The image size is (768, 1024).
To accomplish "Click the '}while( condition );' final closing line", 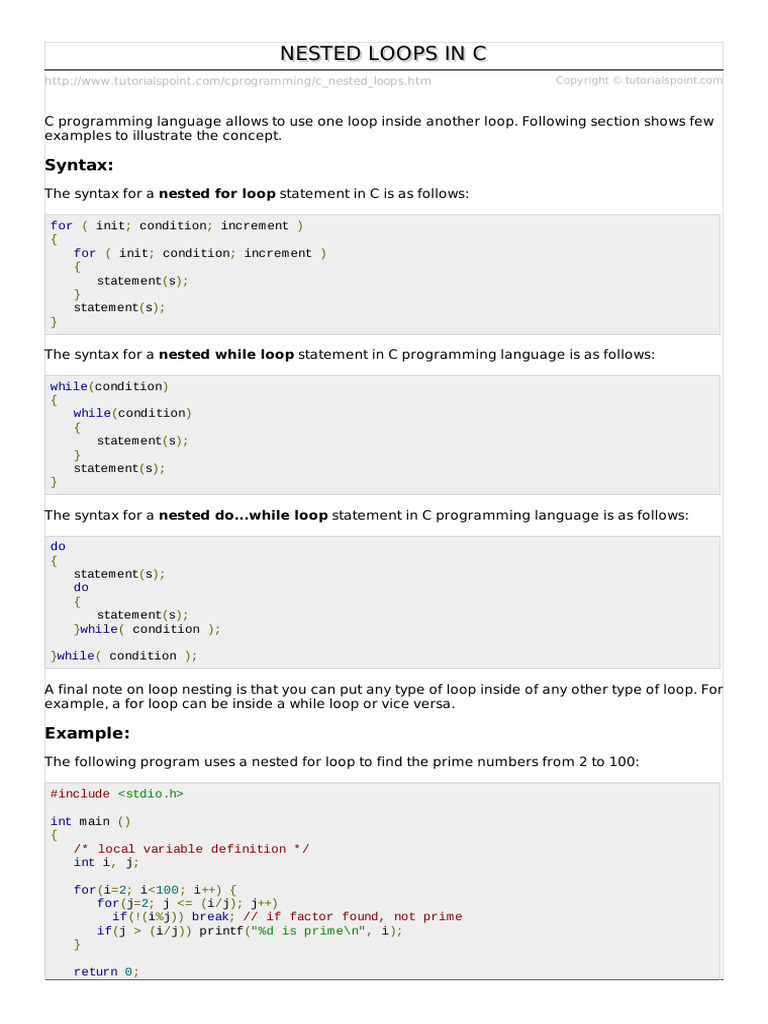I will point(124,656).
